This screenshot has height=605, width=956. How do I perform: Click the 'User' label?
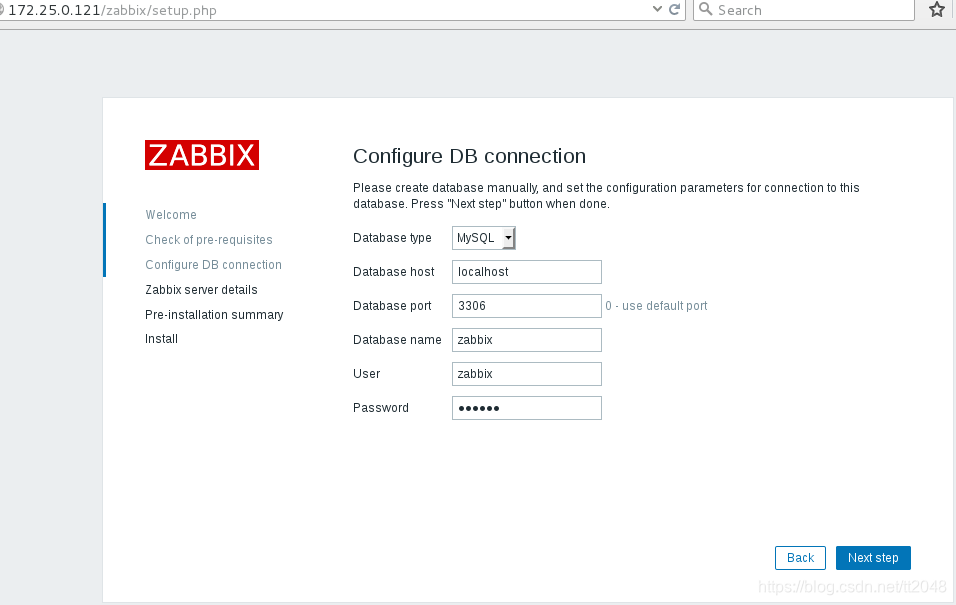[366, 374]
